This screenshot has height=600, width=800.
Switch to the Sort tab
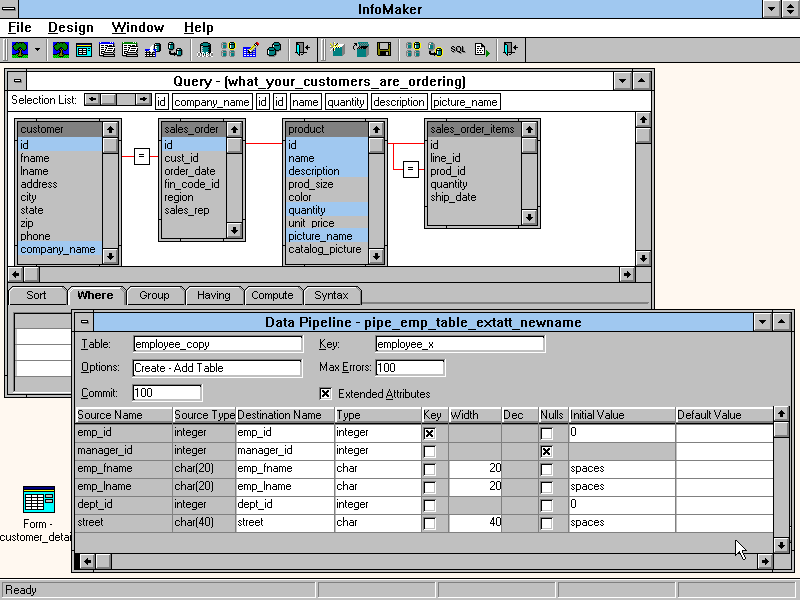36,295
